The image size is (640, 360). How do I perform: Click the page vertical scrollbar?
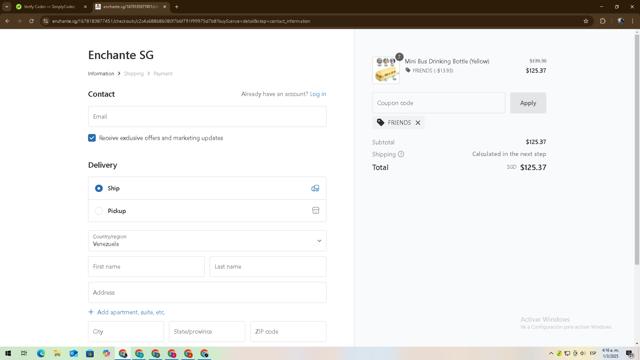tap(636, 150)
